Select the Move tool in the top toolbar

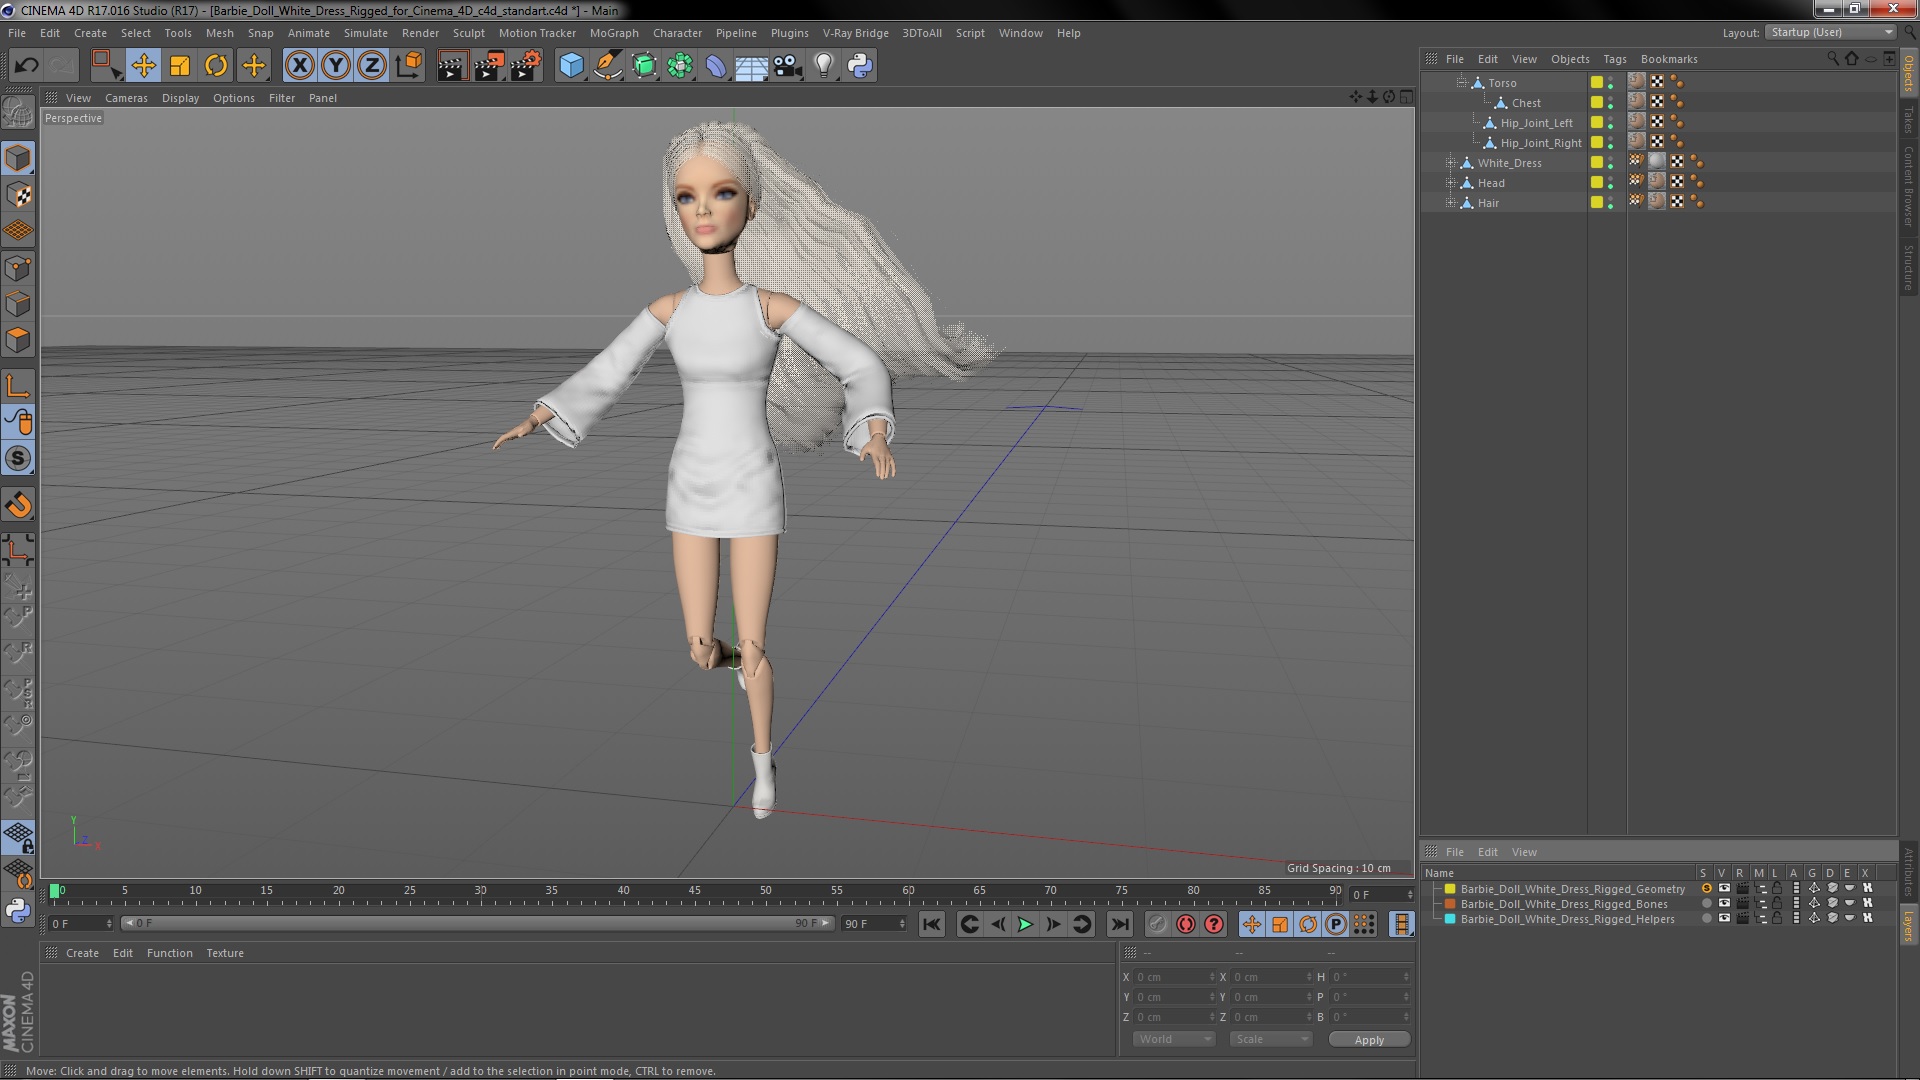(x=143, y=66)
